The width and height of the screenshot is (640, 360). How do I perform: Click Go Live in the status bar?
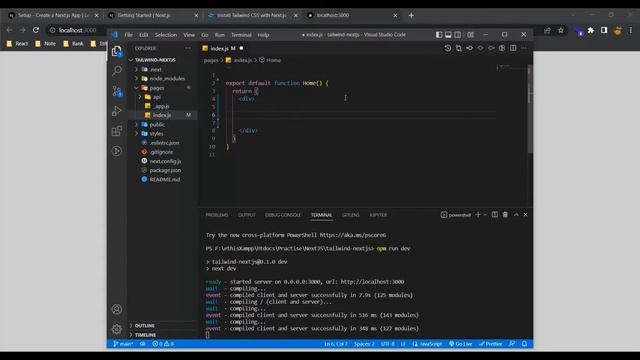(x=460, y=344)
